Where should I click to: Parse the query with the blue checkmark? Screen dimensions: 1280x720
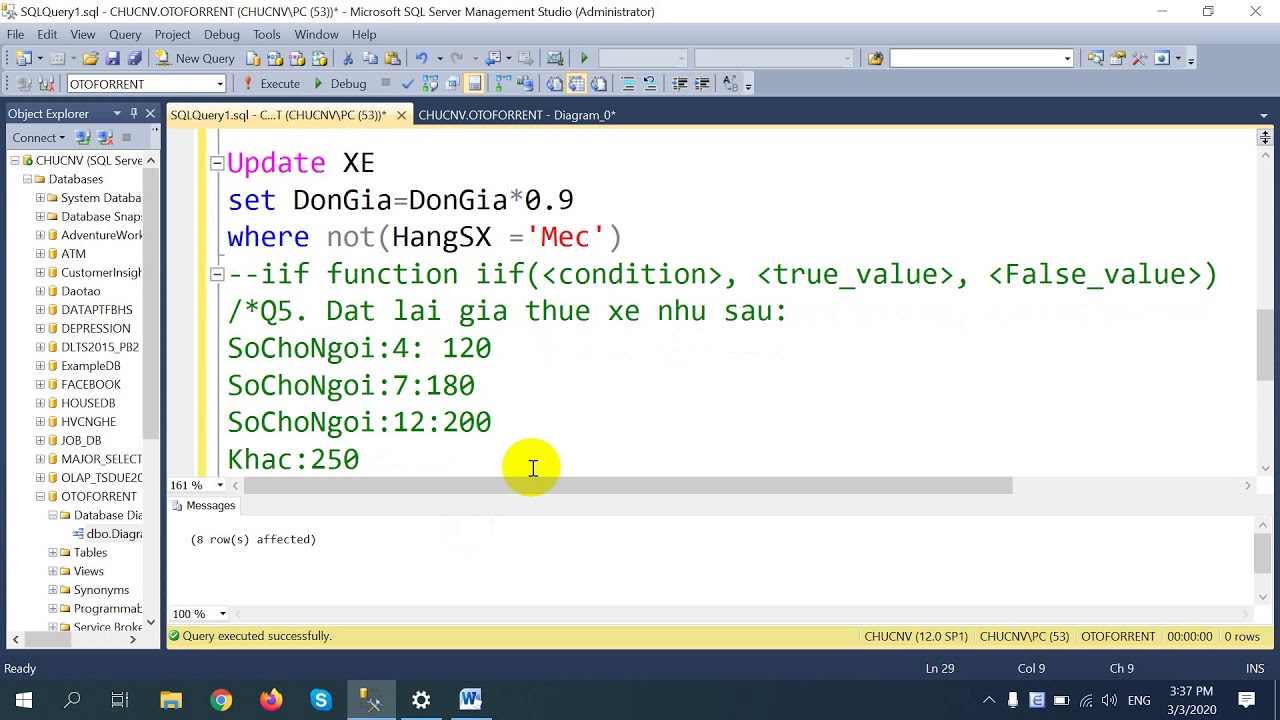[408, 84]
